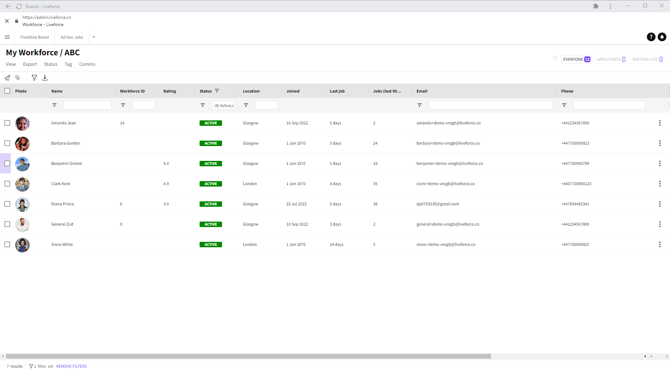Show the WAITING LIST
The image size is (670, 372).
(647, 59)
